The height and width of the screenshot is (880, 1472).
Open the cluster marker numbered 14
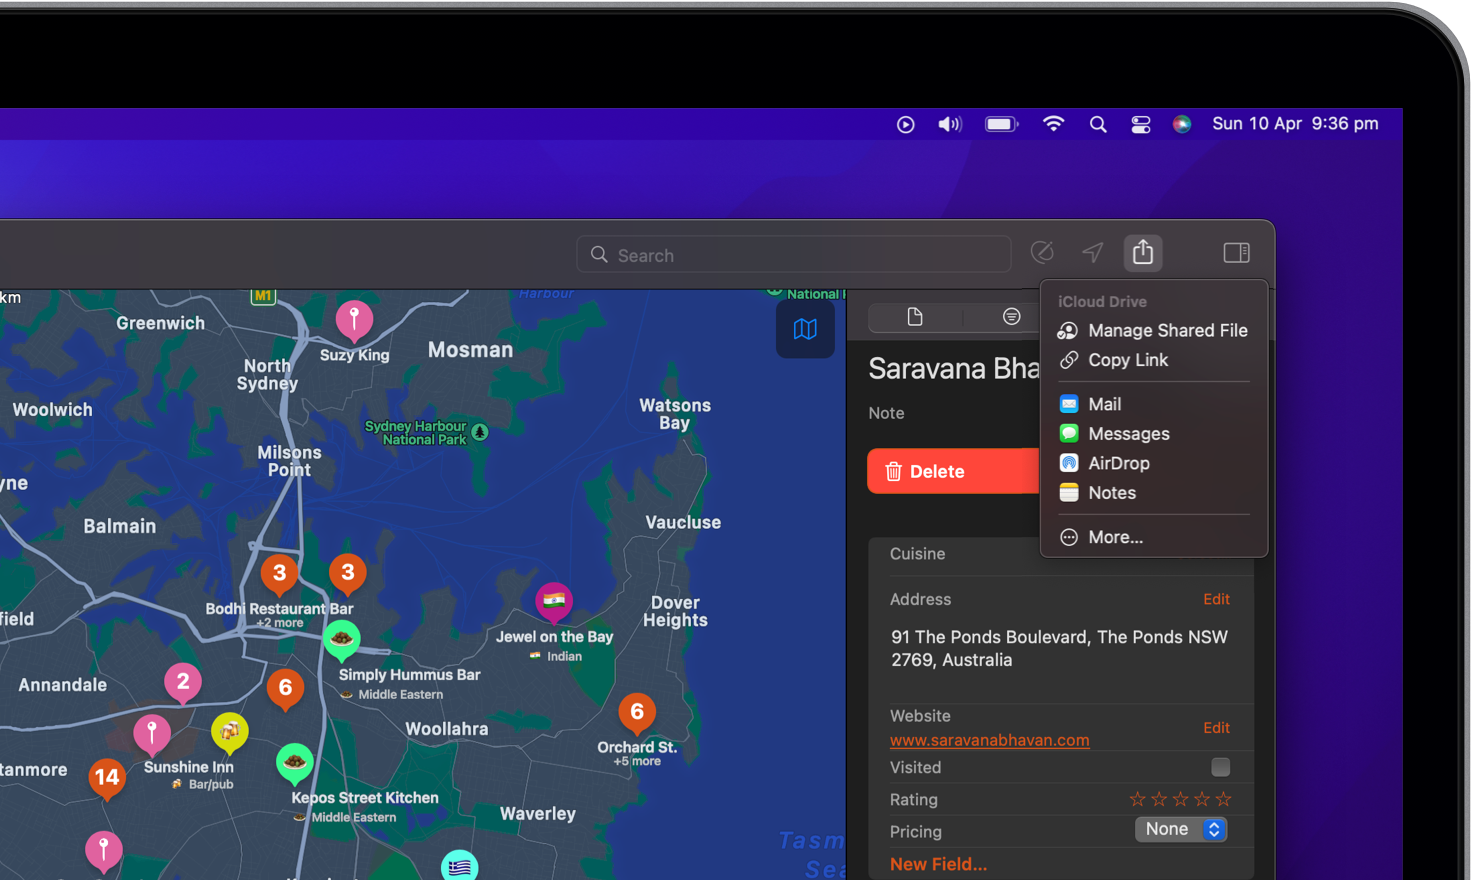pyautogui.click(x=107, y=779)
